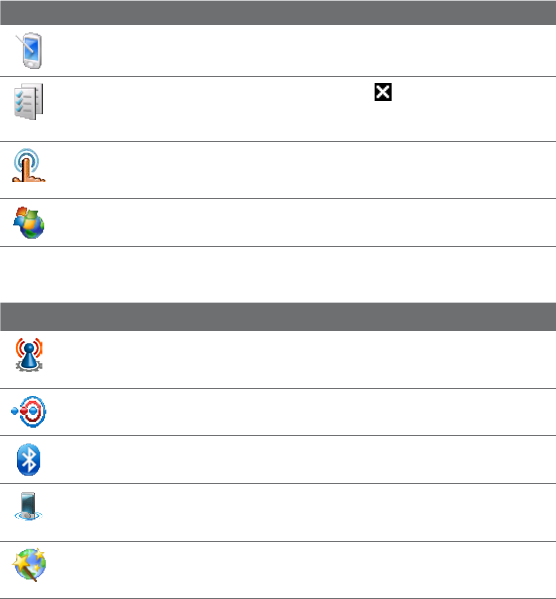The image size is (556, 599).
Task: Select the finger touch ripple icon
Action: (x=29, y=165)
